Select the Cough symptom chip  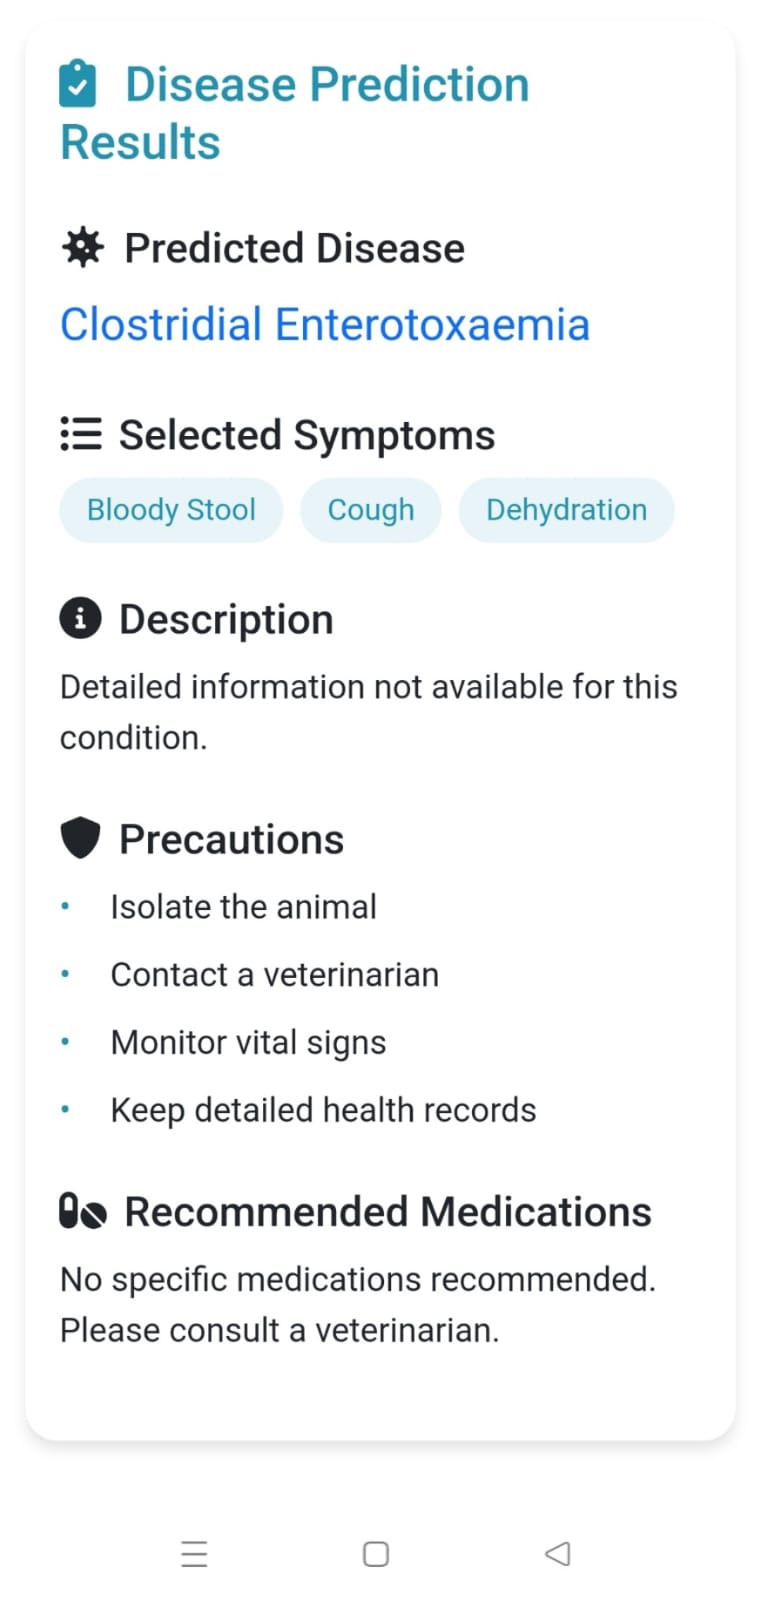click(x=371, y=510)
